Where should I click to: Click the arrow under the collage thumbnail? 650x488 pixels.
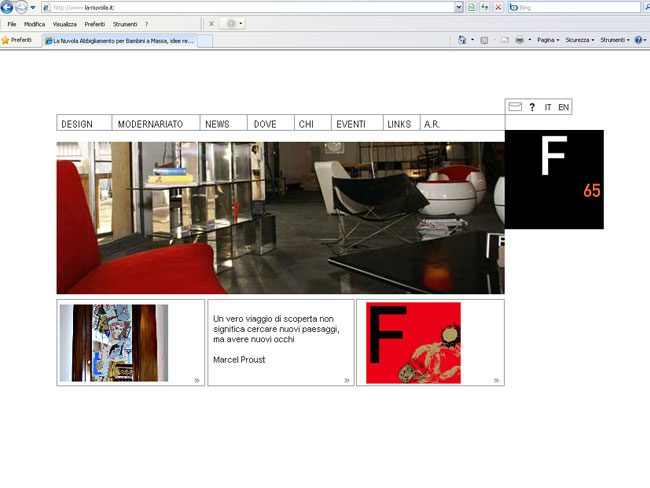pos(197,380)
